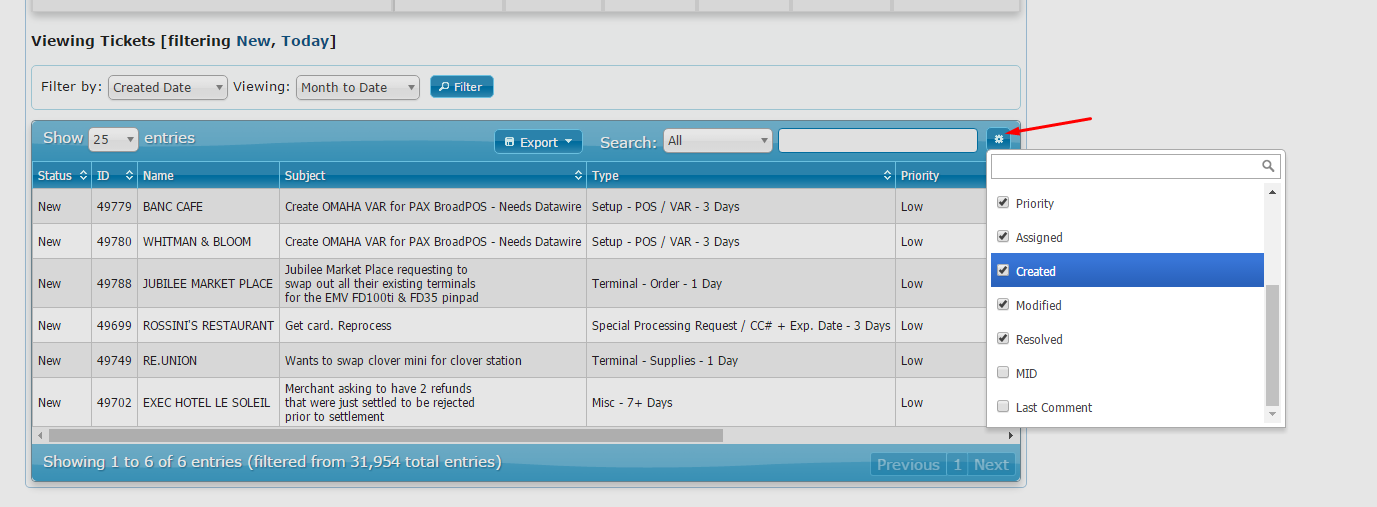
Task: Enable the Last Comment column checkbox
Action: (x=1003, y=407)
